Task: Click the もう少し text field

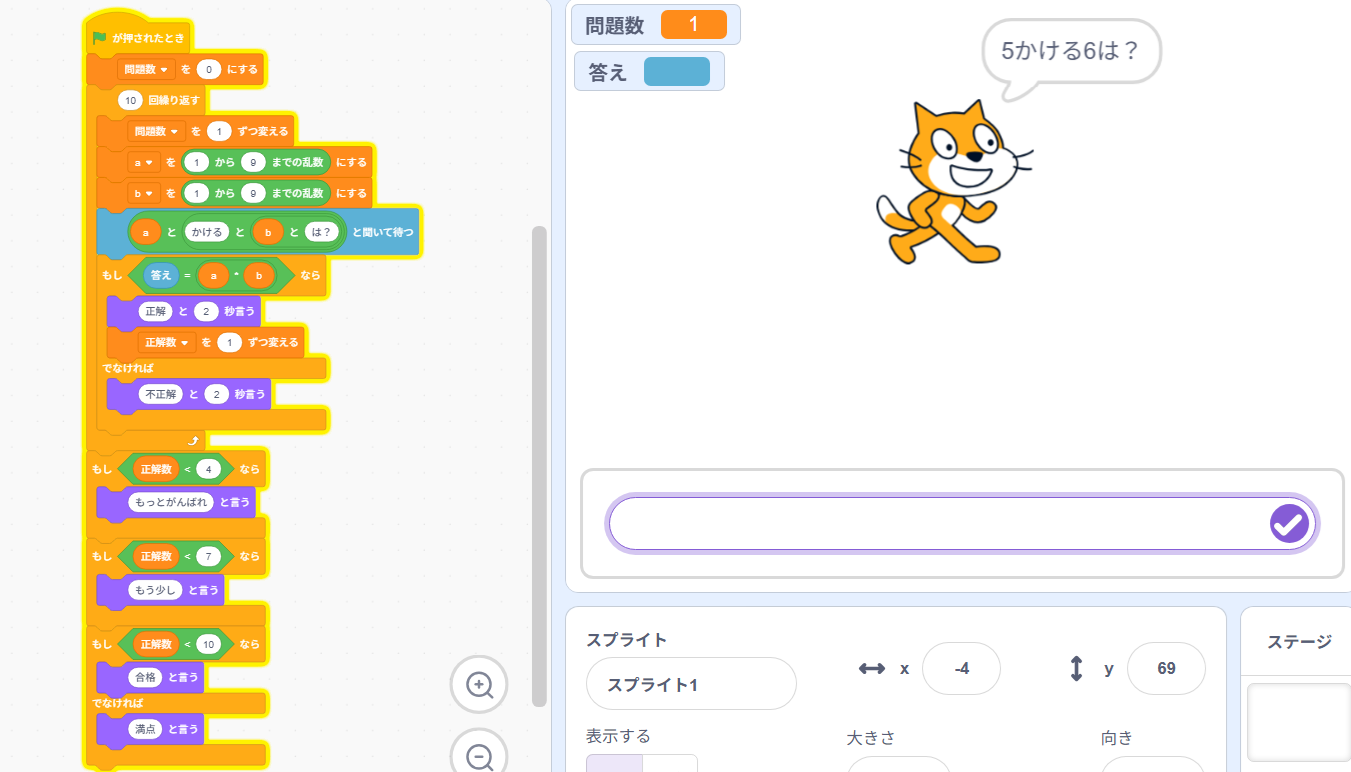Action: 155,590
